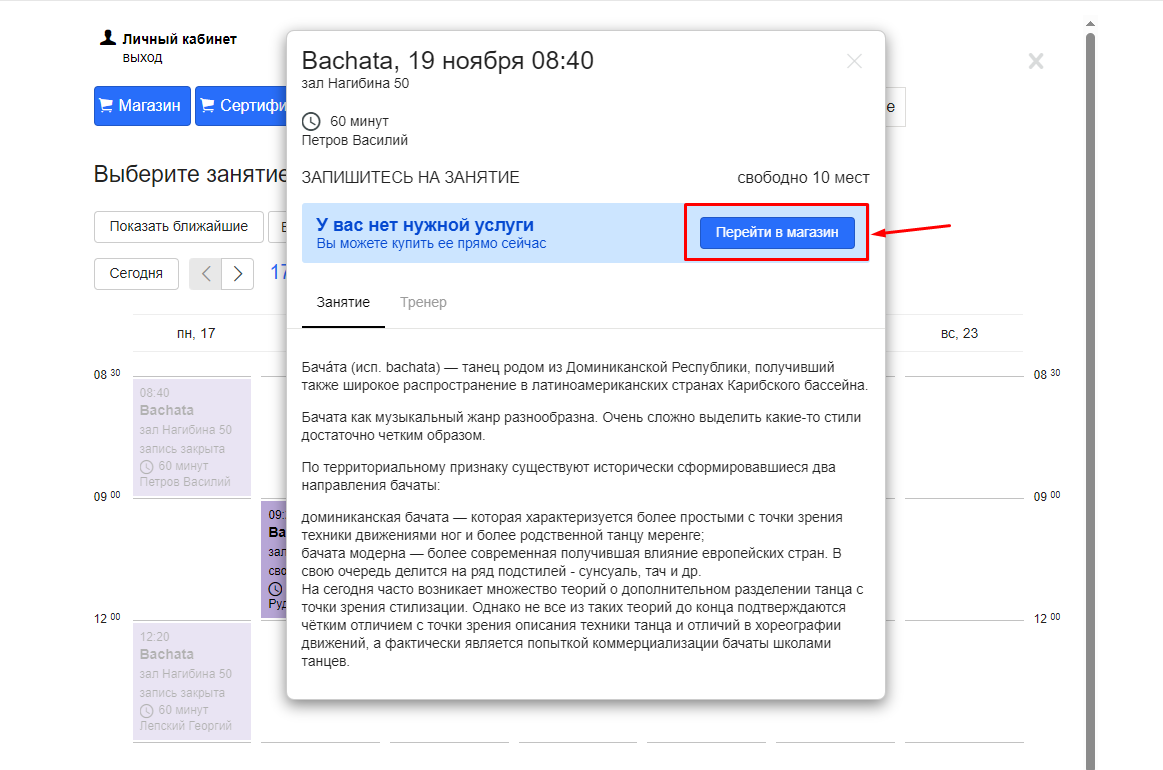Viewport: 1163px width, 770px height.
Task: Click 'зал Нагибина 50' under the popup title
Action: coord(355,83)
